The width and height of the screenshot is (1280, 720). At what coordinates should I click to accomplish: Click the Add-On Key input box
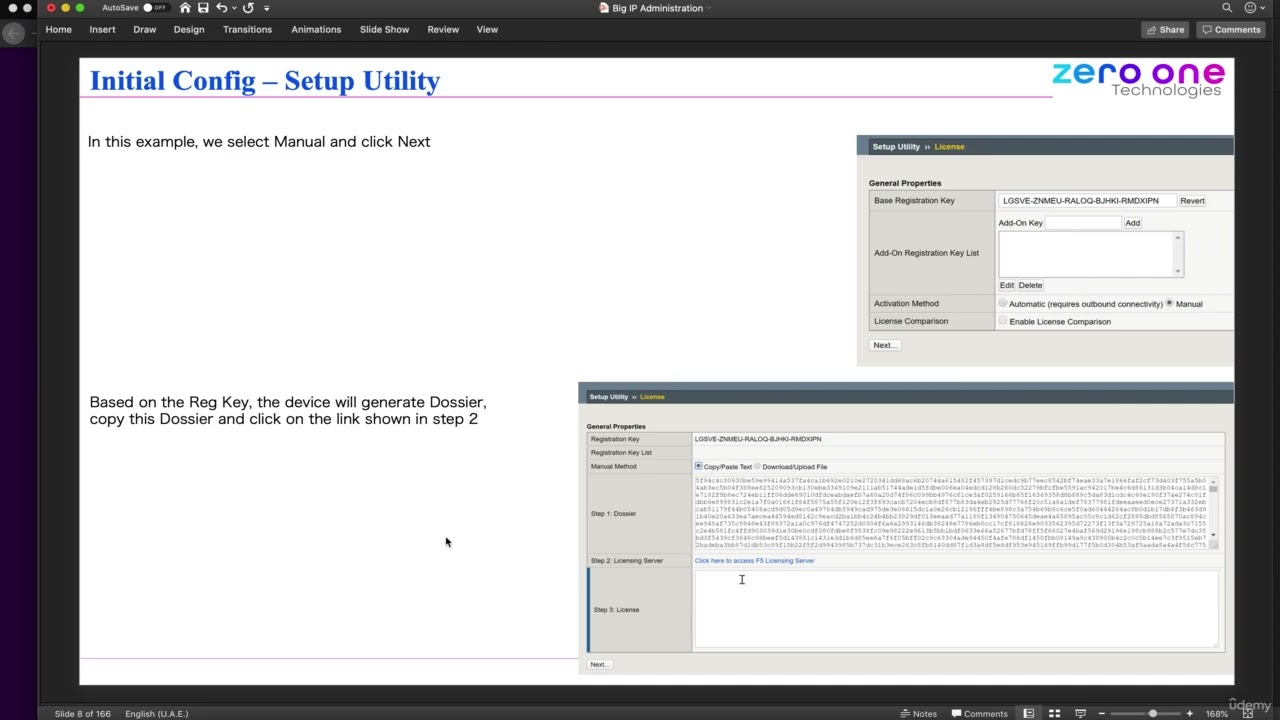click(x=1083, y=223)
